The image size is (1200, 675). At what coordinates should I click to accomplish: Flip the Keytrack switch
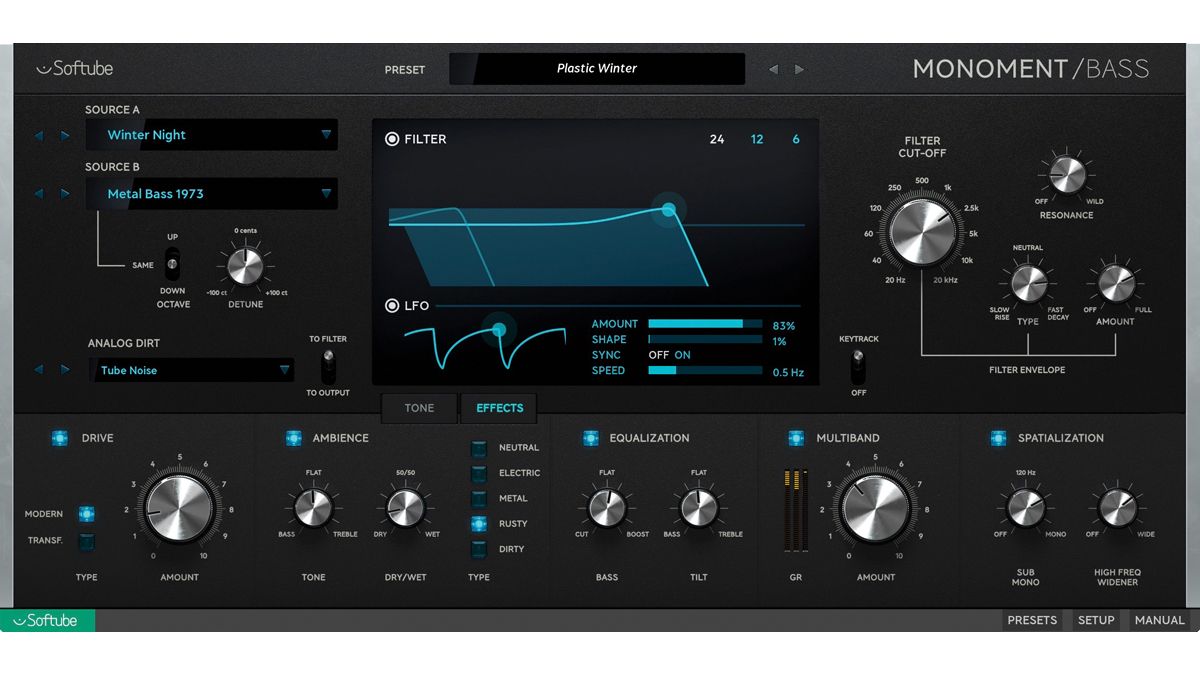856,367
